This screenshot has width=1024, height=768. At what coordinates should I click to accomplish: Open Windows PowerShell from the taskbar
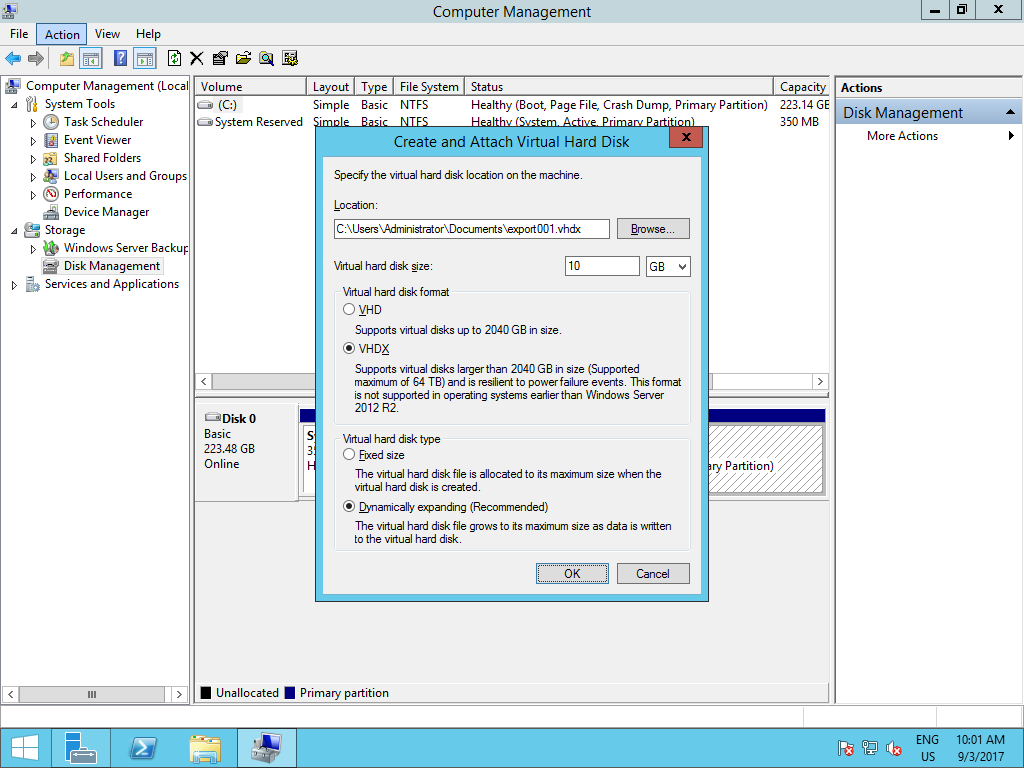click(142, 747)
